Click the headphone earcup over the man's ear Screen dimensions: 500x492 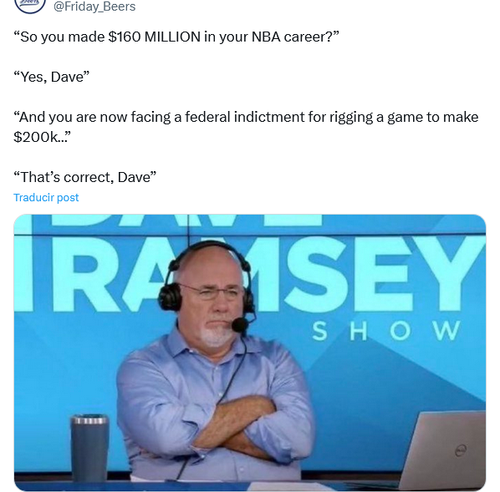pos(170,295)
